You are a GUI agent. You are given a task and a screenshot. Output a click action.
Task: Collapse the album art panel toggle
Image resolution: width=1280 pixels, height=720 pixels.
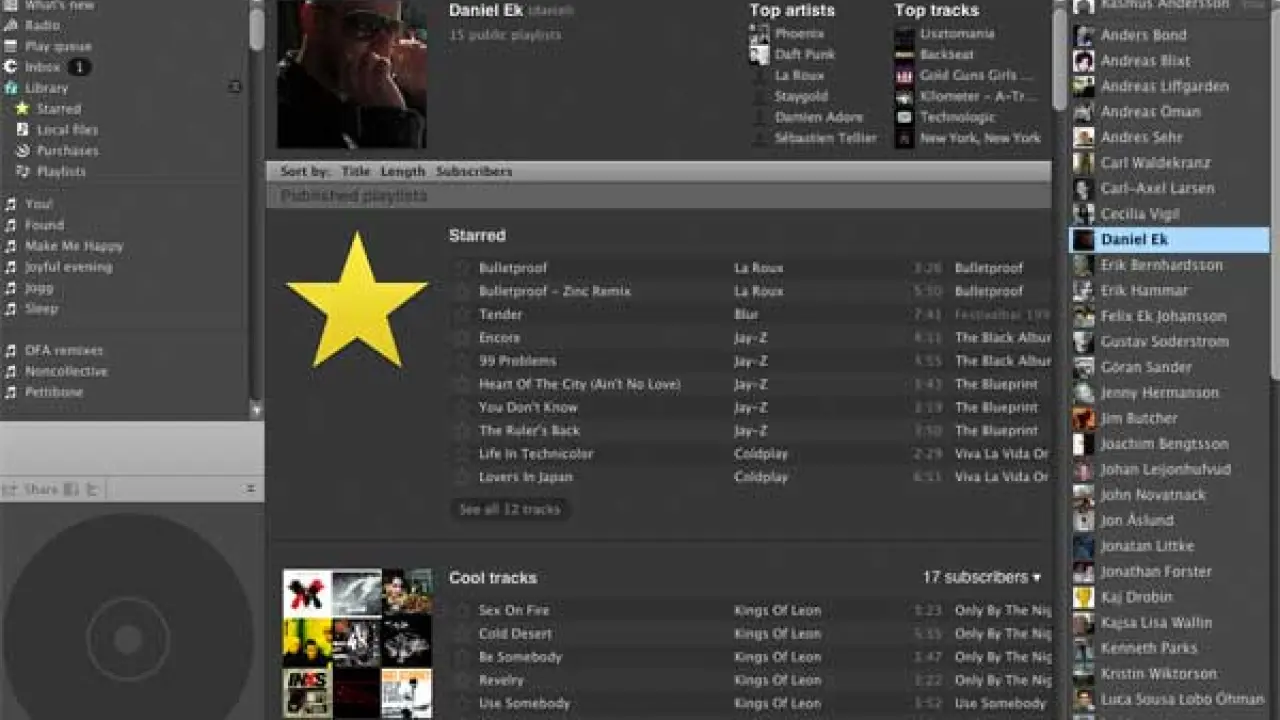[x=251, y=489]
